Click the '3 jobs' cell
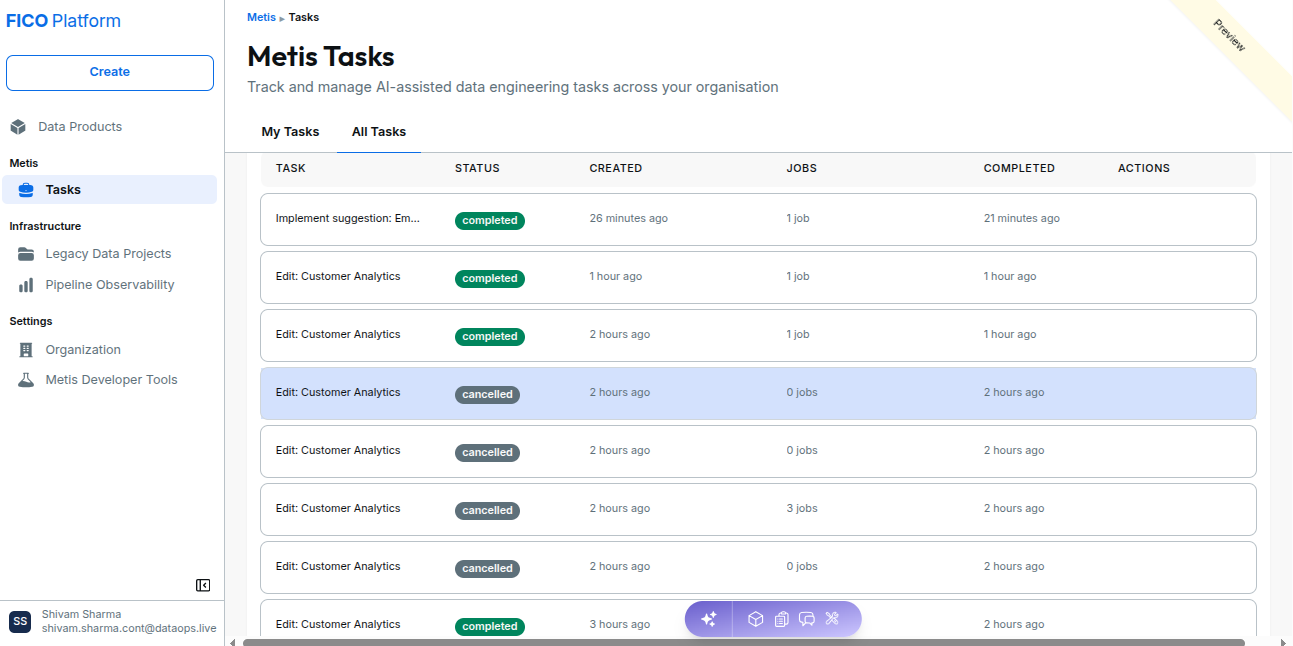This screenshot has height=646, width=1293. pyautogui.click(x=802, y=508)
